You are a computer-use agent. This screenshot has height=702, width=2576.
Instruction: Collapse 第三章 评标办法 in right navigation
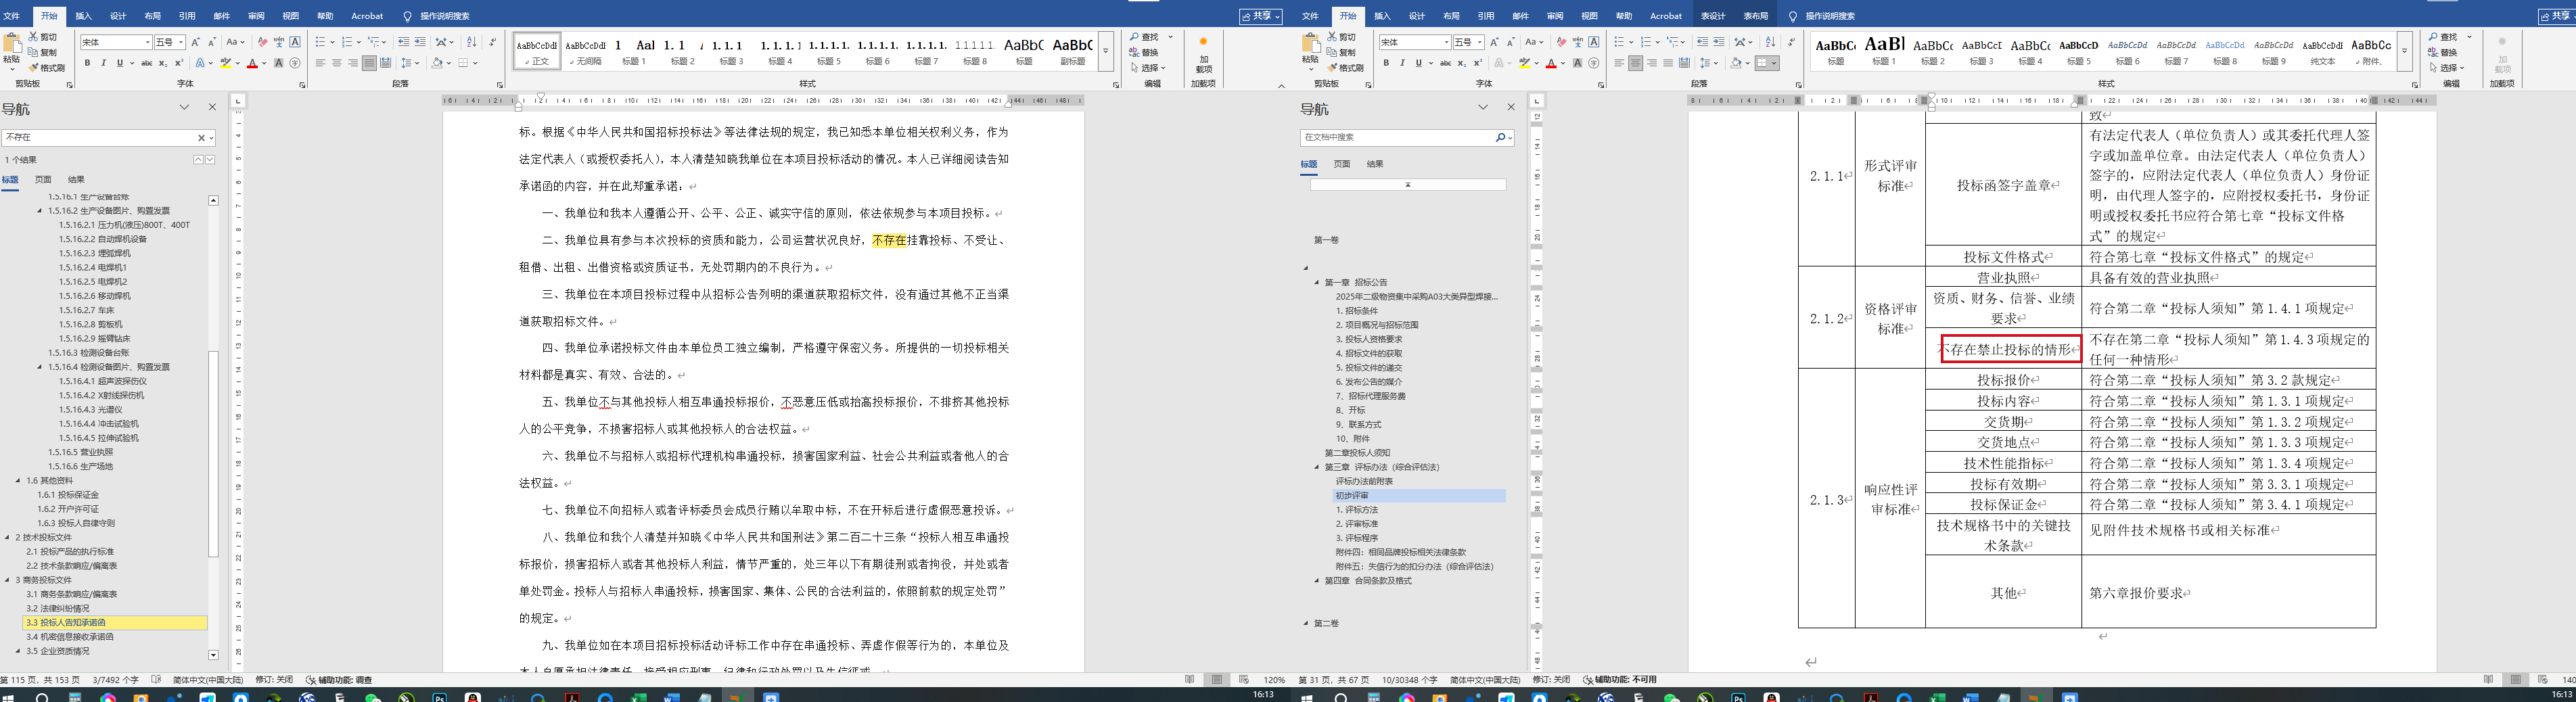tap(1317, 467)
